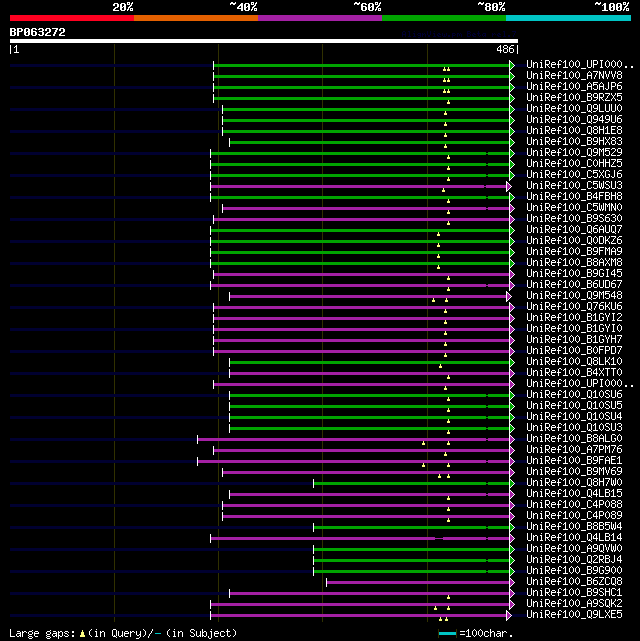The width and height of the screenshot is (640, 641).
Task: Select the UniRef100_C5XGJ6 label
Action: pos(574,175)
